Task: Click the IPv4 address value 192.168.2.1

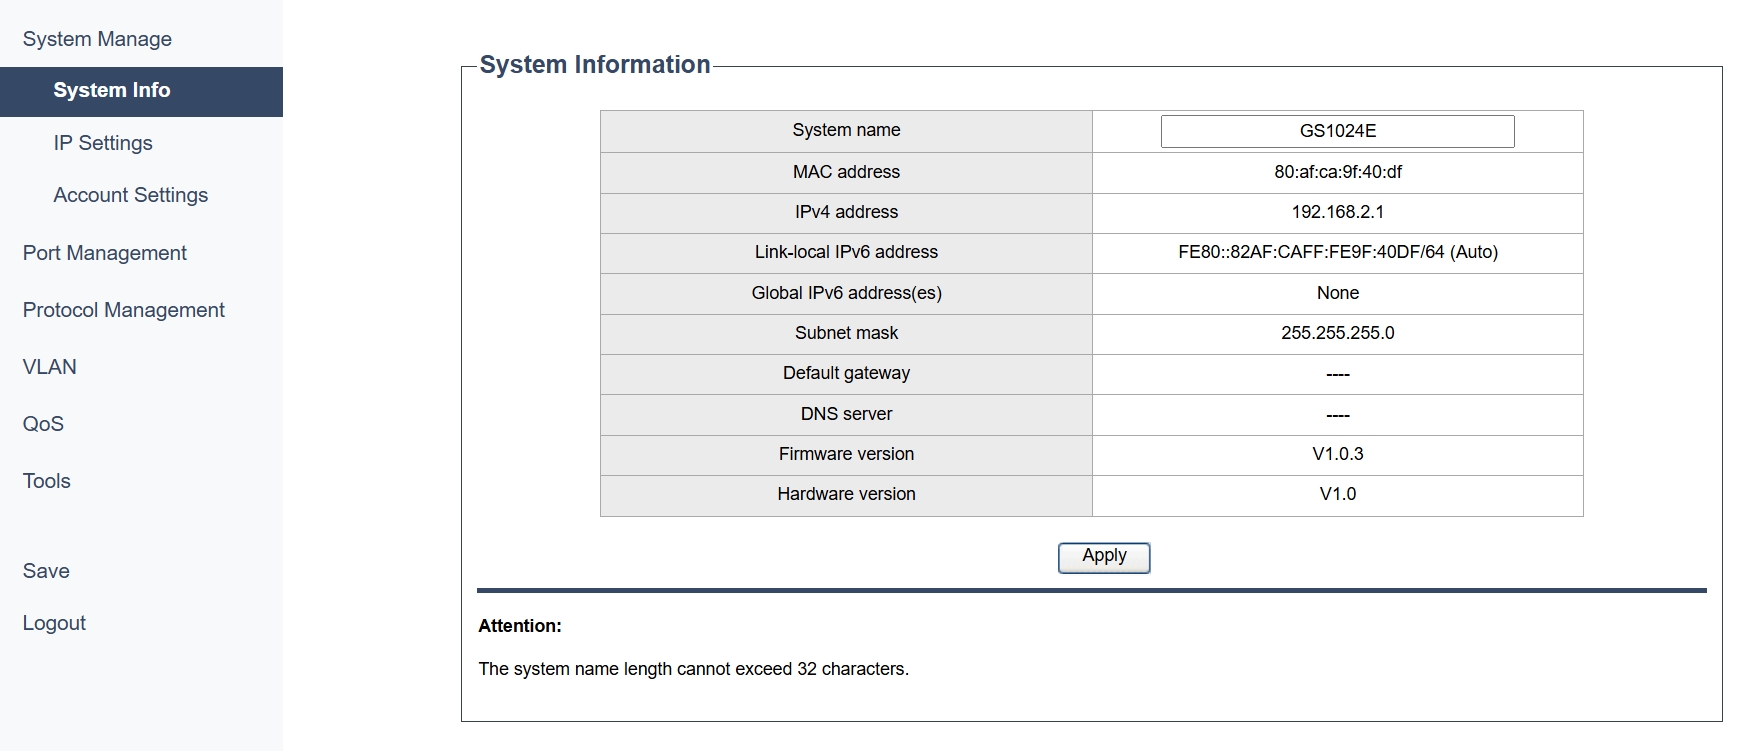Action: pyautogui.click(x=1337, y=212)
